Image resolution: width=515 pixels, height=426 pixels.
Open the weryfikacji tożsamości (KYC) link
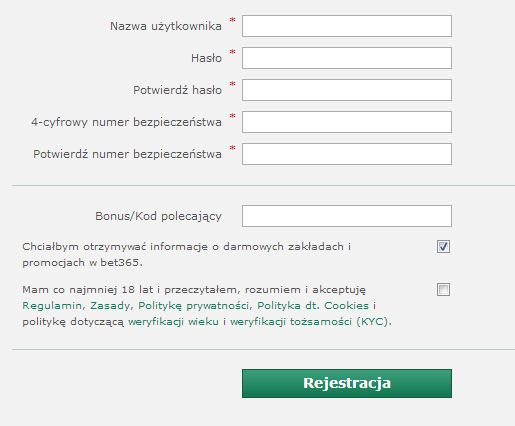point(309,322)
